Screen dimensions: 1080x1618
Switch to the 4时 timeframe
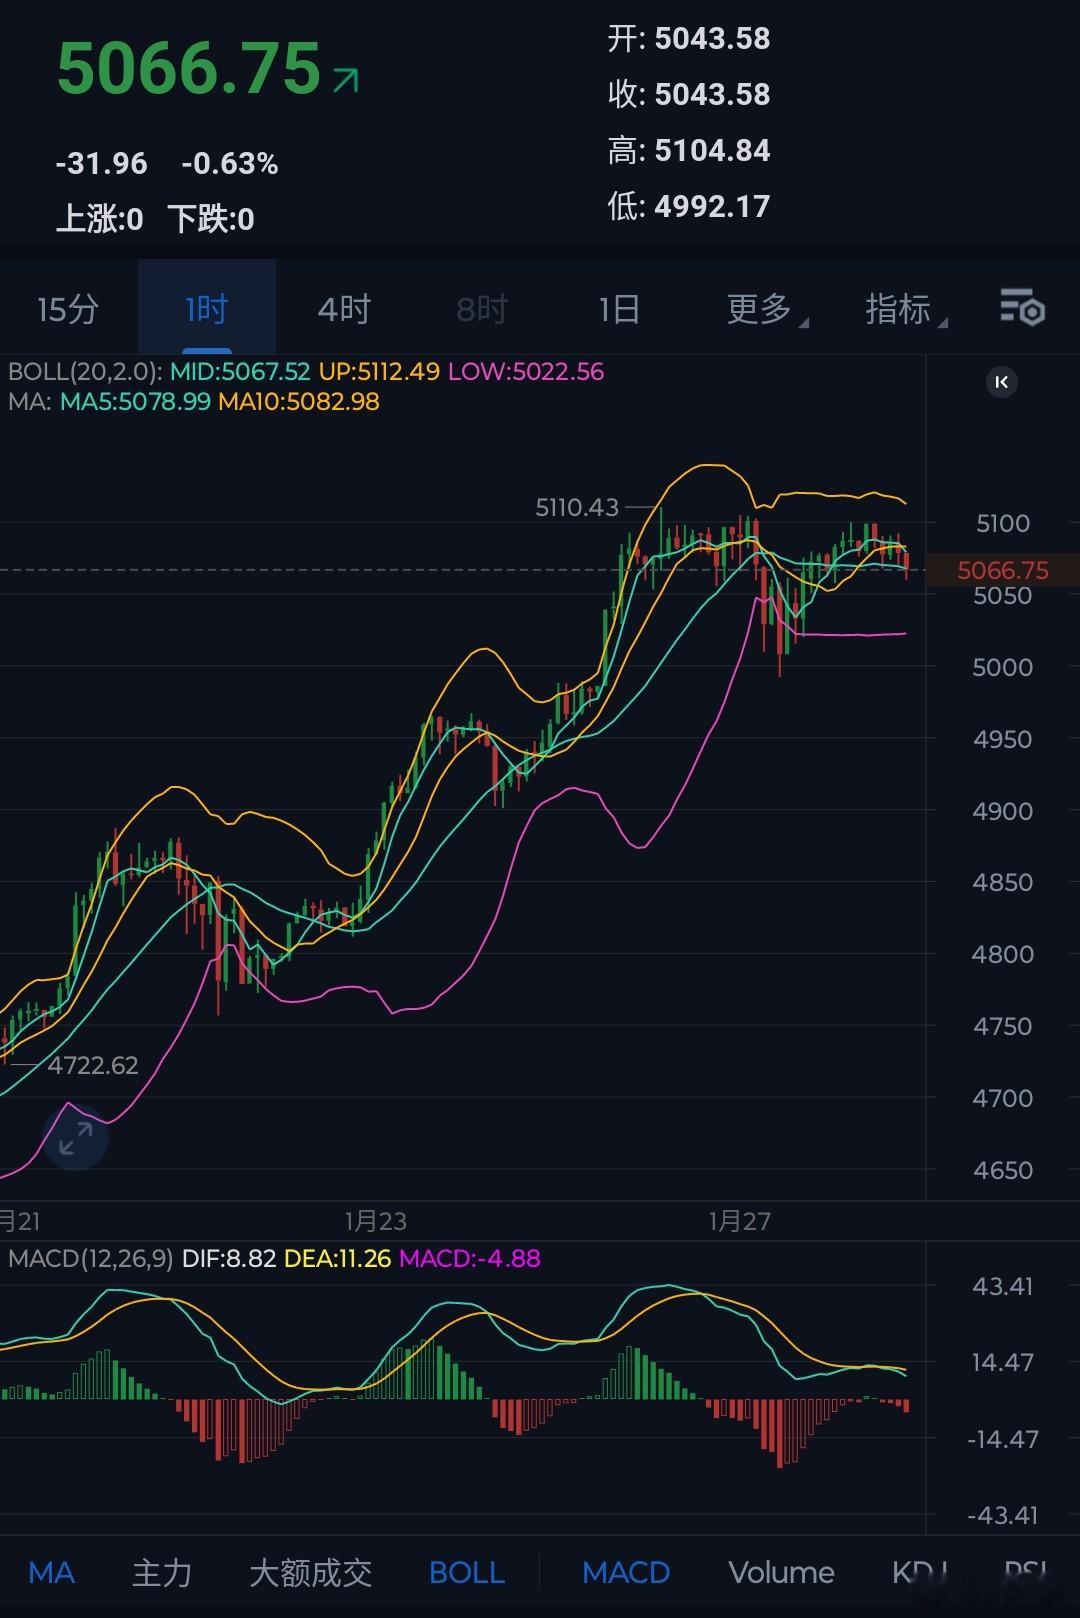point(344,309)
